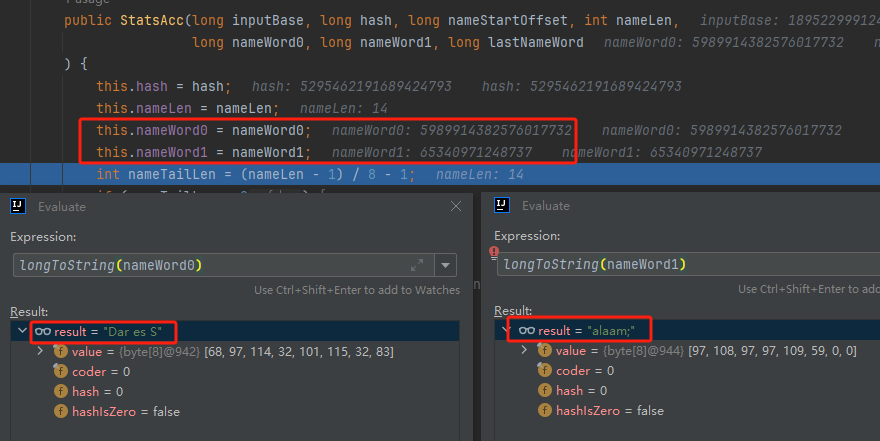Screen dimensions: 880x441
Task: Close the left Evaluate dialog
Action: click(x=456, y=206)
